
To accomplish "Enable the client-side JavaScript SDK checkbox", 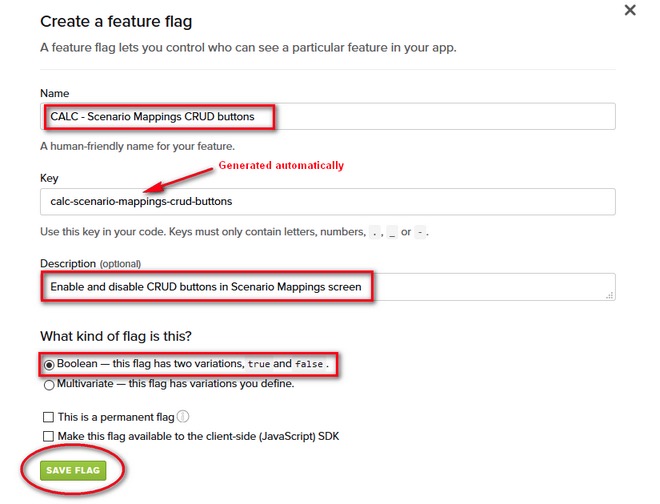I will coord(48,436).
